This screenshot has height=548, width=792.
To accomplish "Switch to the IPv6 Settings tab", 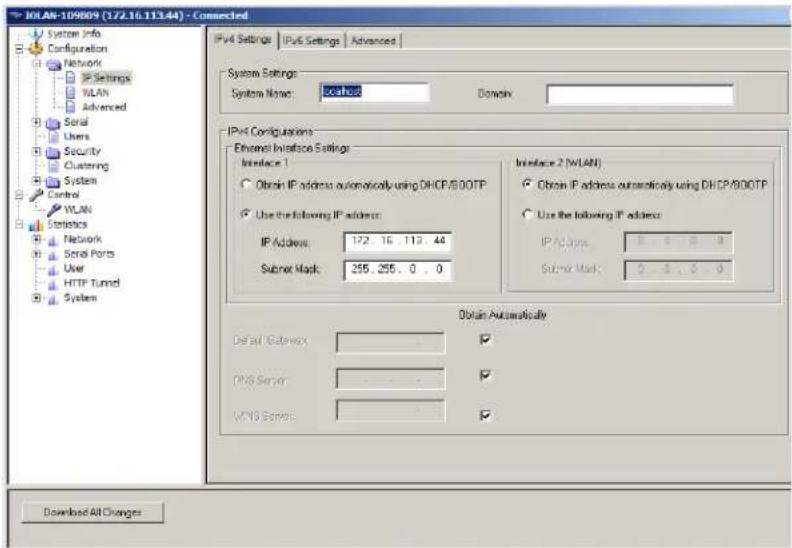I will [311, 40].
